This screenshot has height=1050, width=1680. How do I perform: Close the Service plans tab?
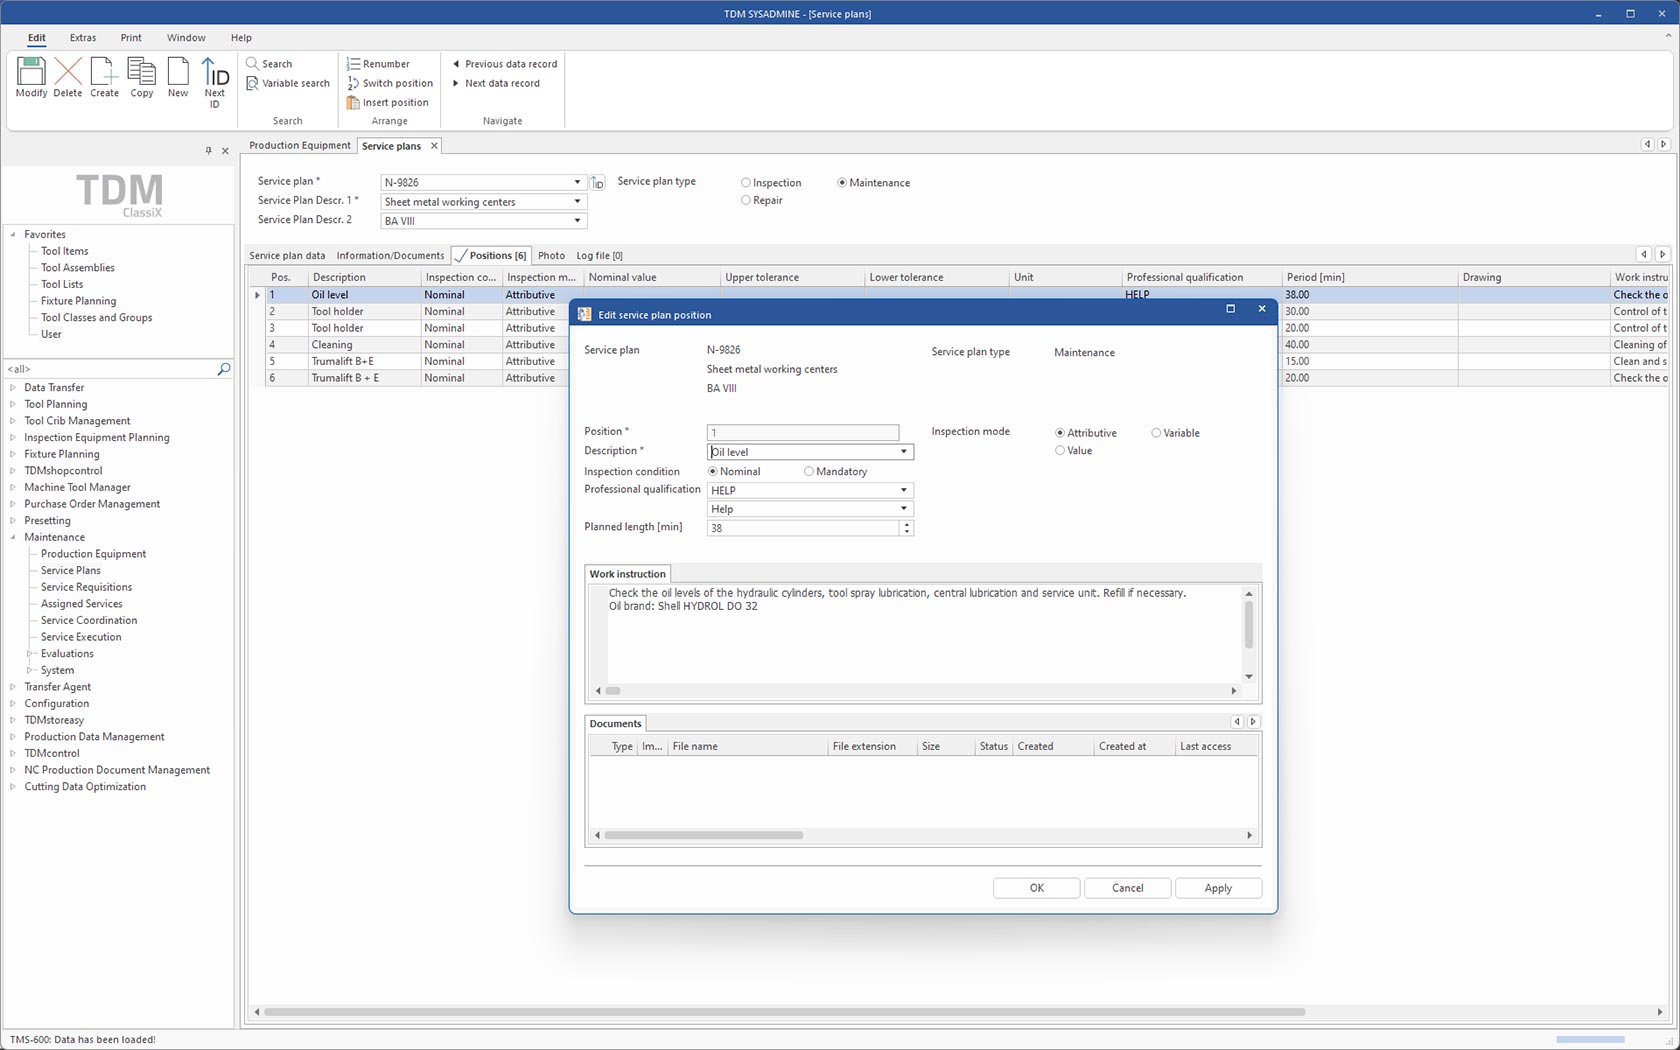coord(434,146)
